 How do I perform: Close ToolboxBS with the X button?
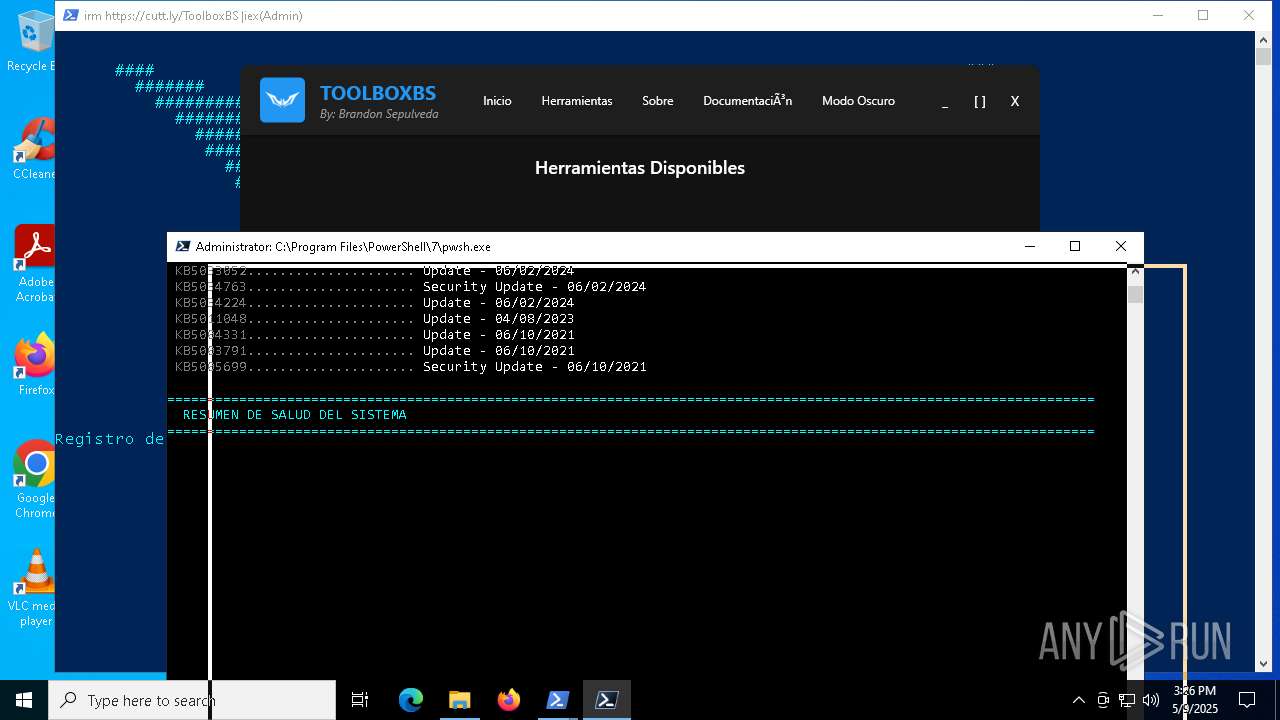1015,101
